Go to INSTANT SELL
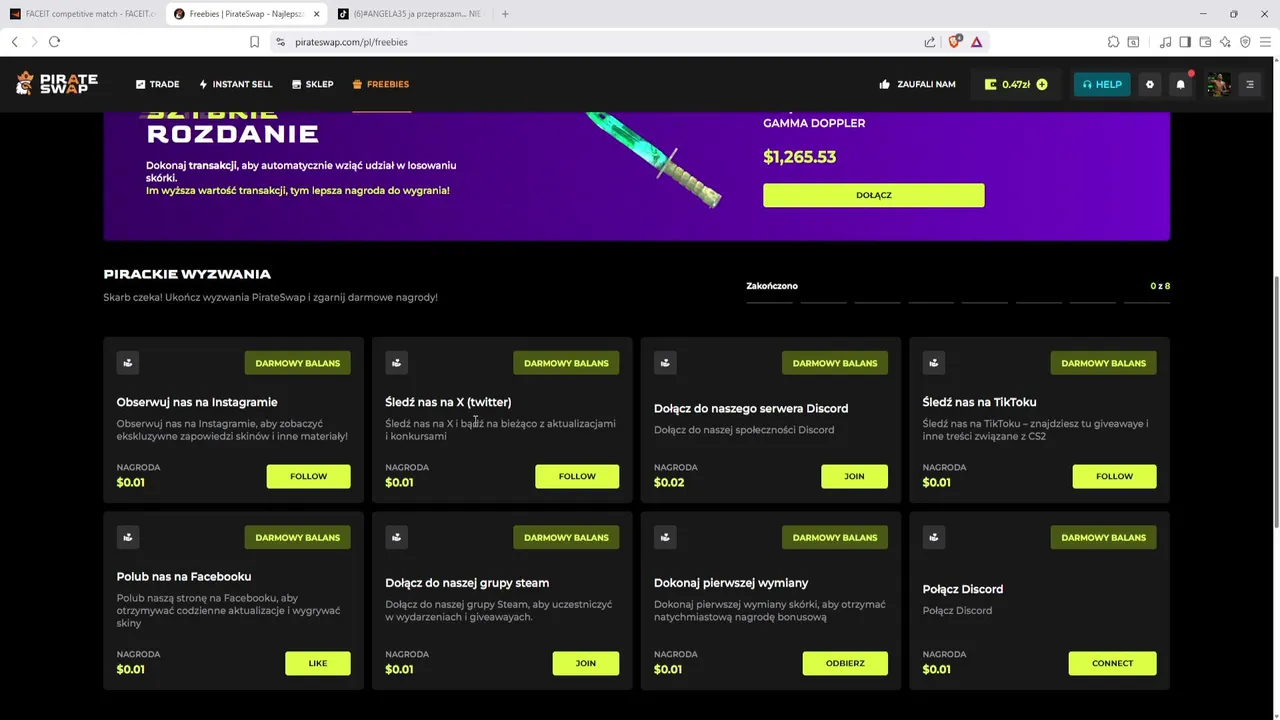The width and height of the screenshot is (1280, 720). (x=236, y=84)
